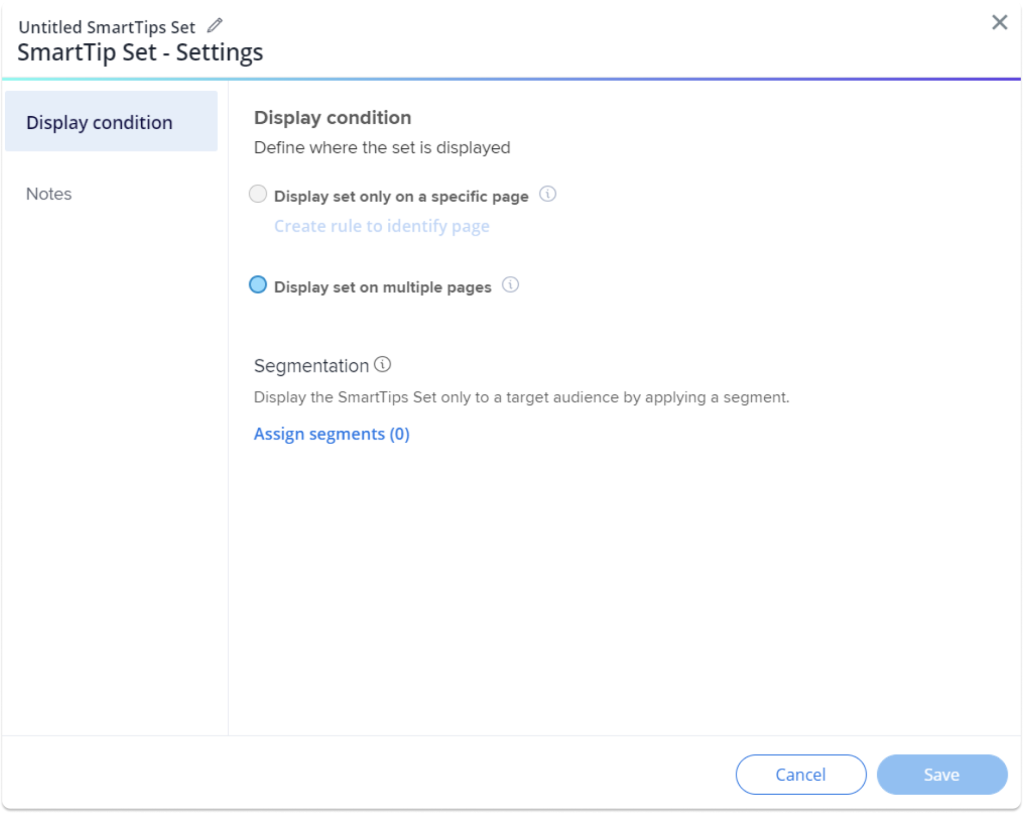
Task: Open the Notes tab
Action: pyautogui.click(x=49, y=194)
